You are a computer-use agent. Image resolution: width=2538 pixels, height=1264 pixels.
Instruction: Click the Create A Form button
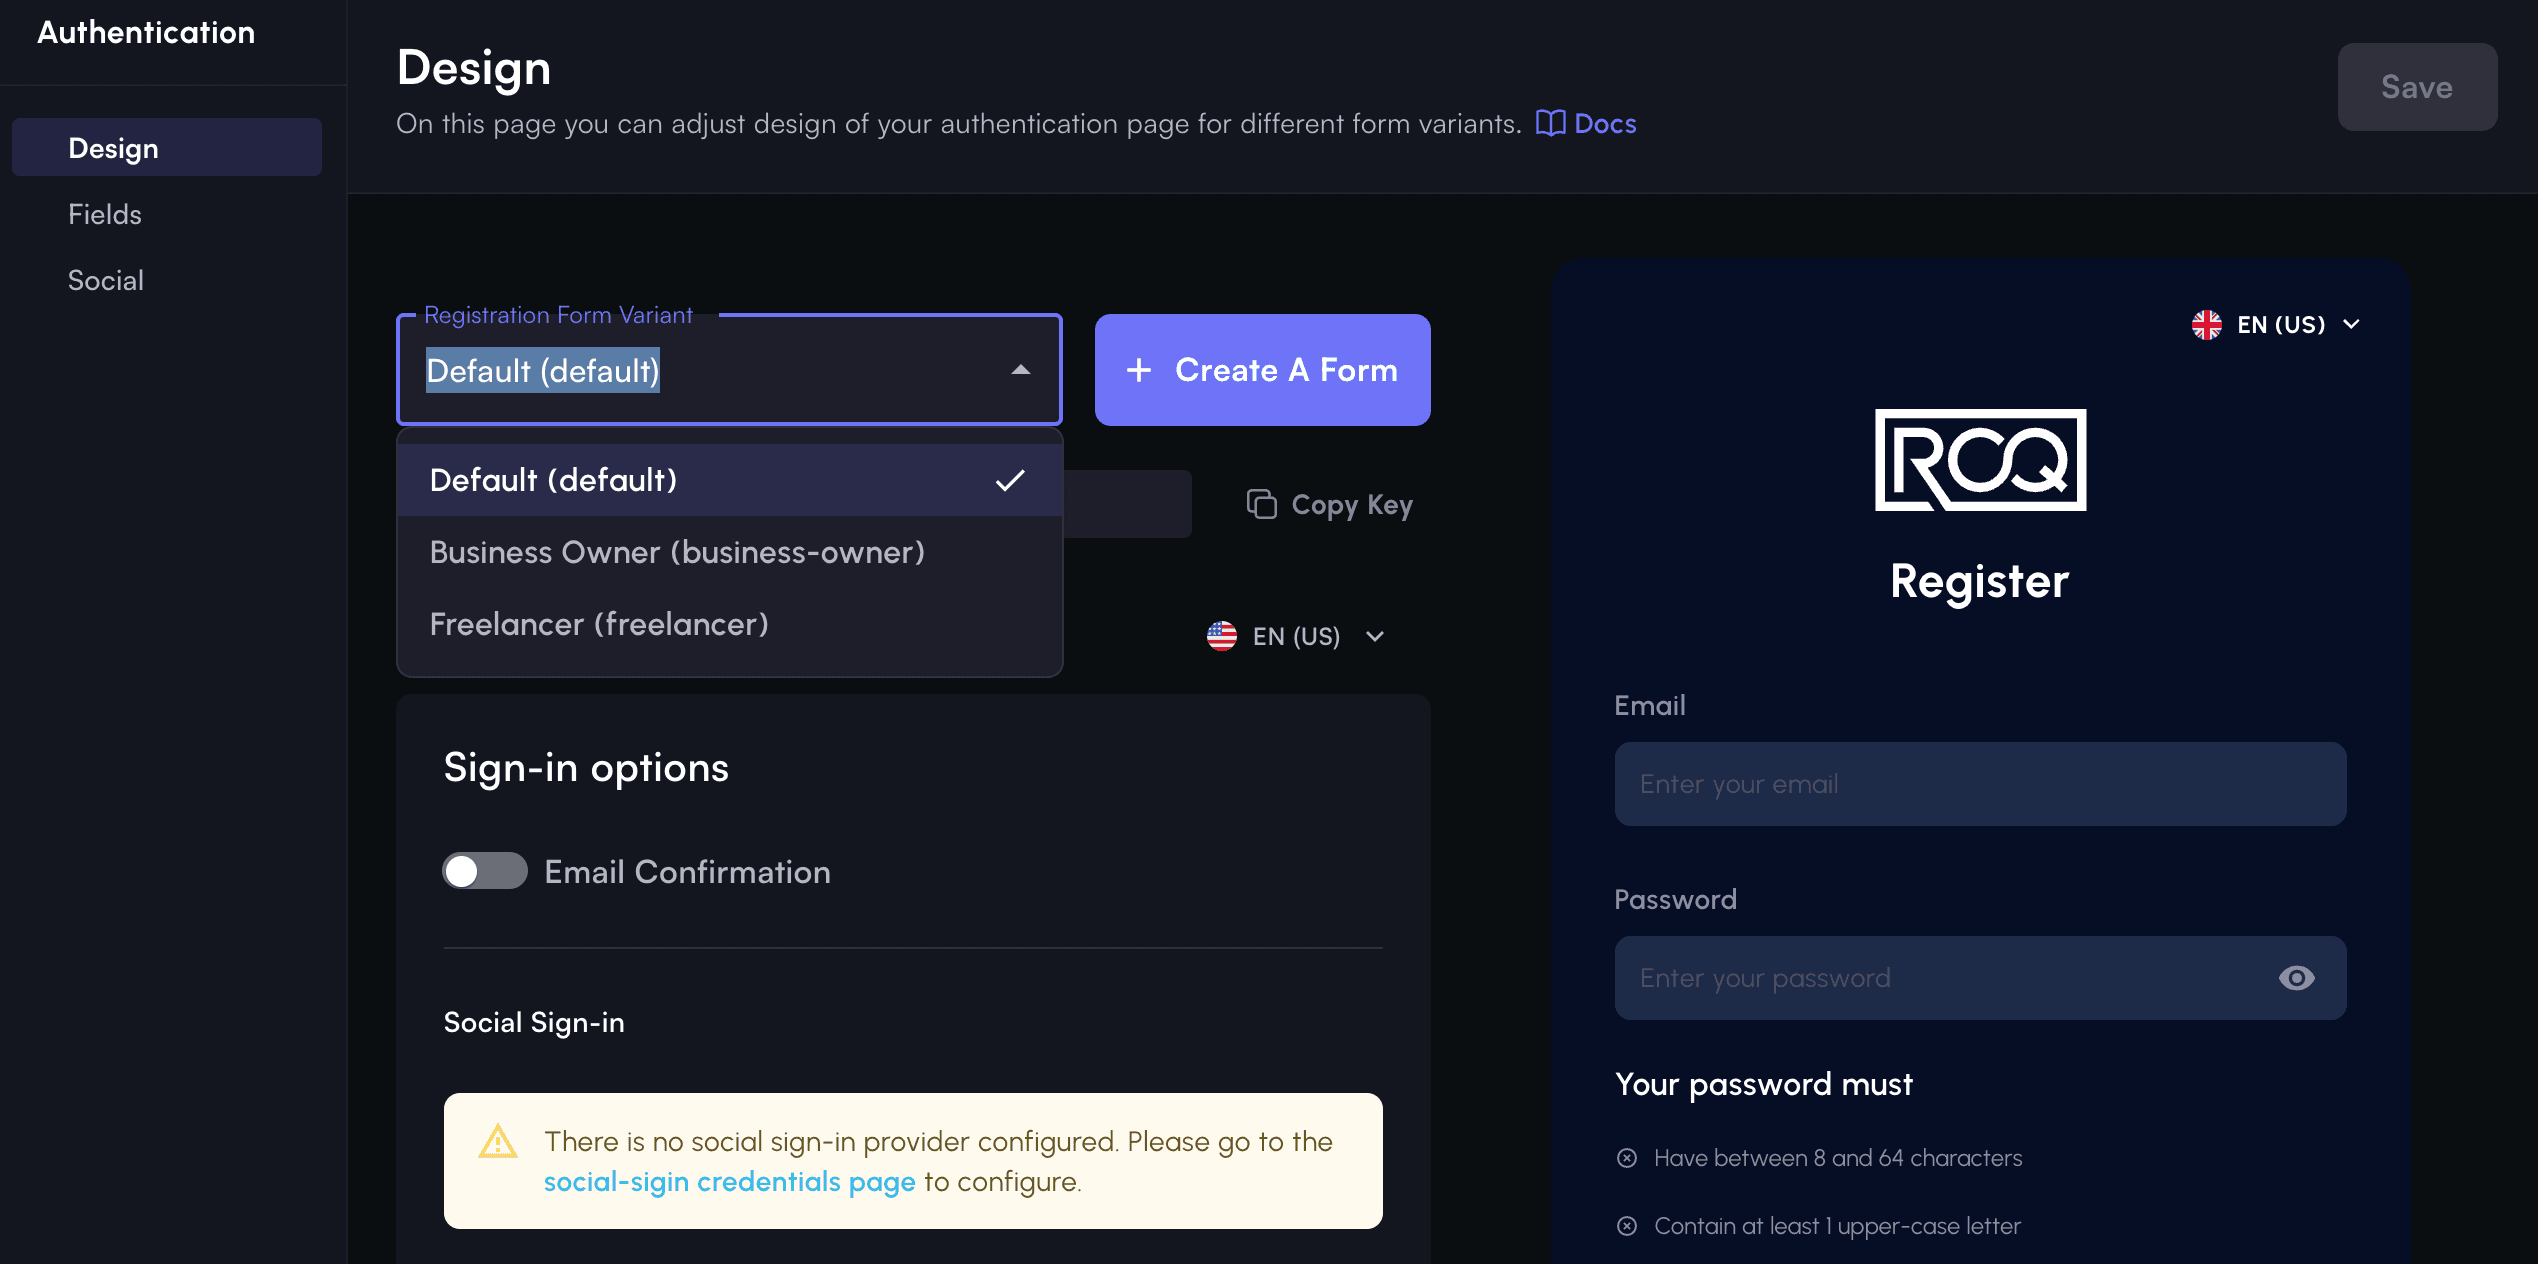pyautogui.click(x=1263, y=369)
